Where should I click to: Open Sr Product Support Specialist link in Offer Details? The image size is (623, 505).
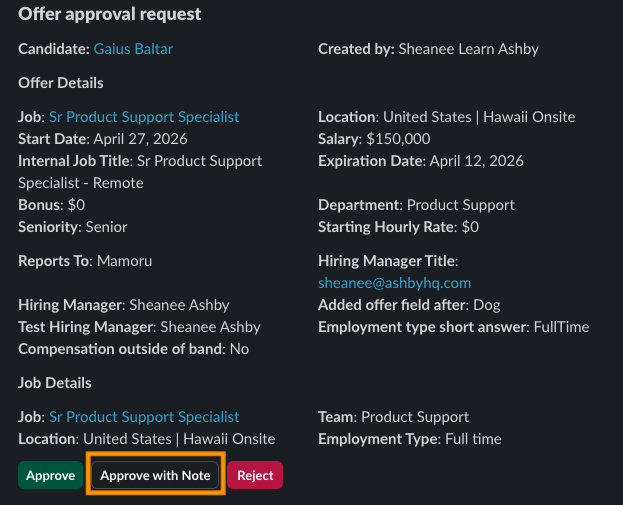[144, 117]
